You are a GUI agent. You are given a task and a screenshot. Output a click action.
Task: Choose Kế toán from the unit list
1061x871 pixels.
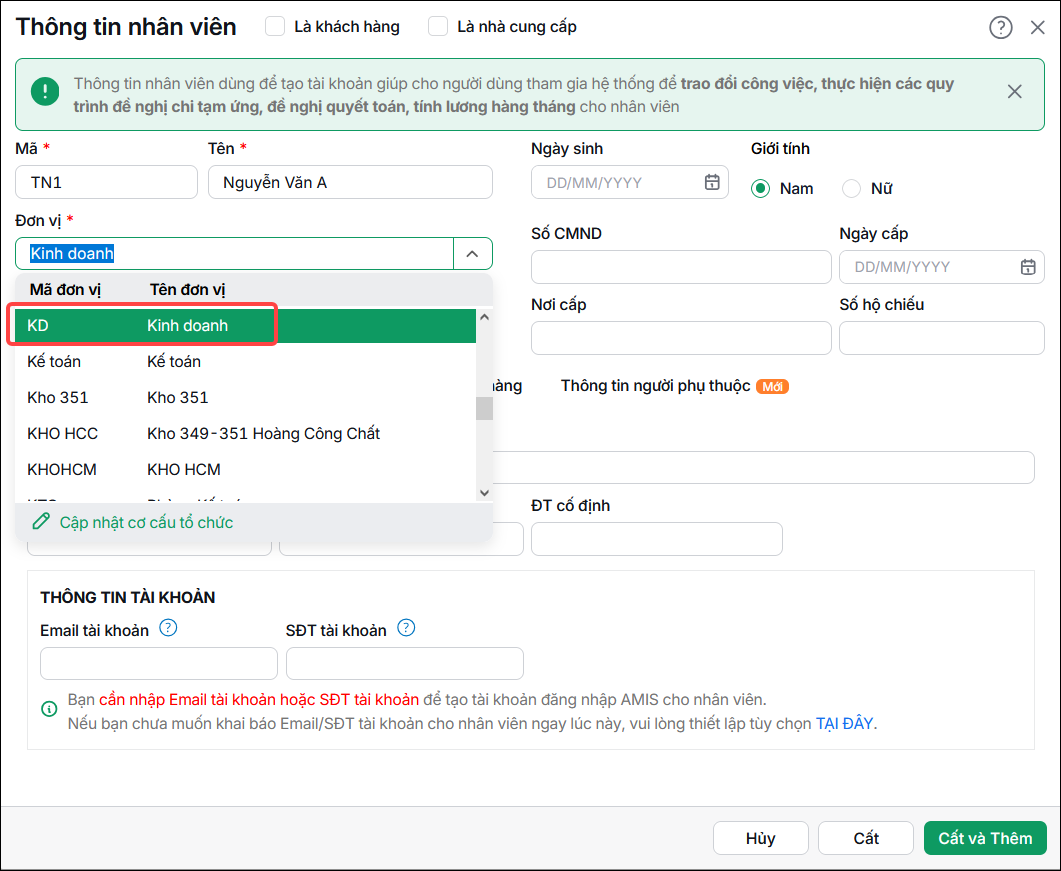pos(246,361)
